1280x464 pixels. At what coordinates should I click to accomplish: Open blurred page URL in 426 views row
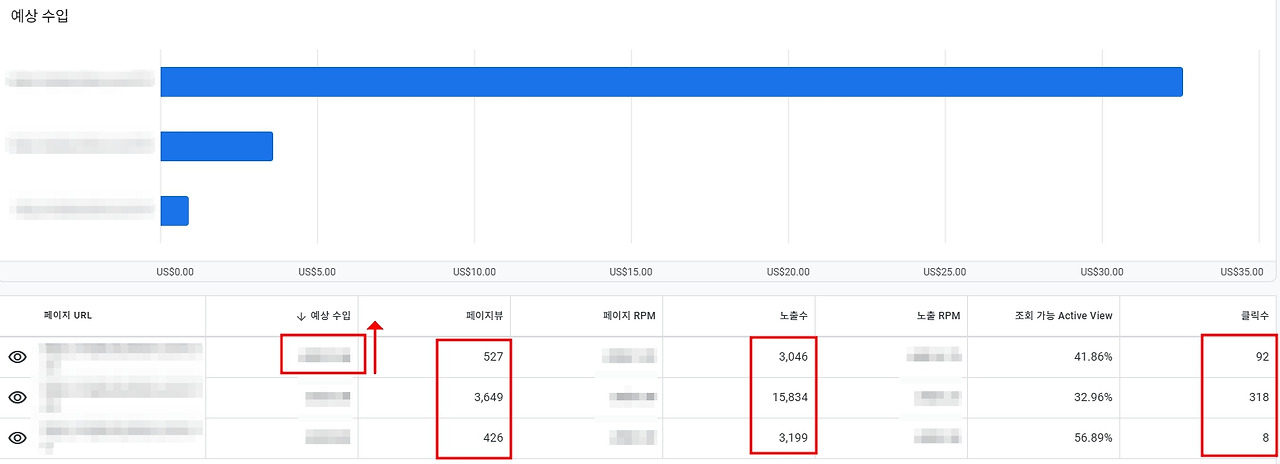pos(120,437)
